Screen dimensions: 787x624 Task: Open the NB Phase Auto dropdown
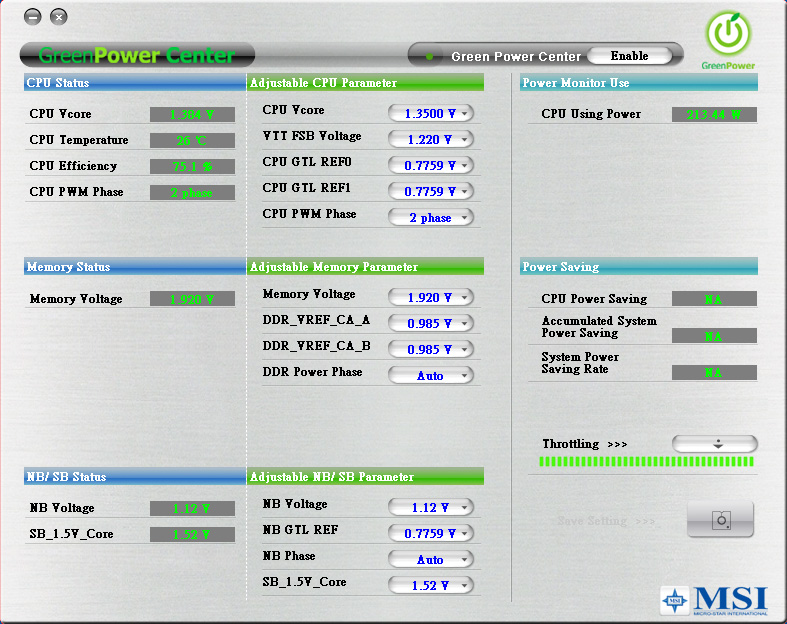pyautogui.click(x=431, y=559)
